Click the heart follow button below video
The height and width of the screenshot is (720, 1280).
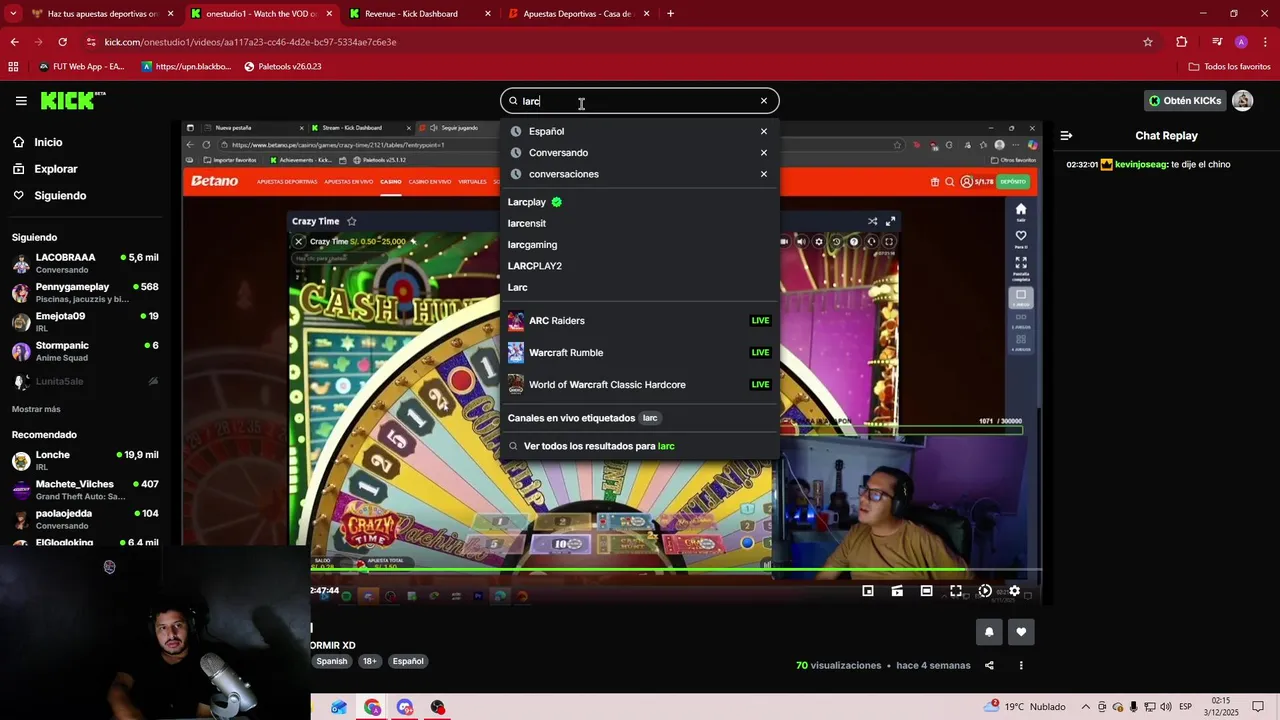[x=1021, y=631]
